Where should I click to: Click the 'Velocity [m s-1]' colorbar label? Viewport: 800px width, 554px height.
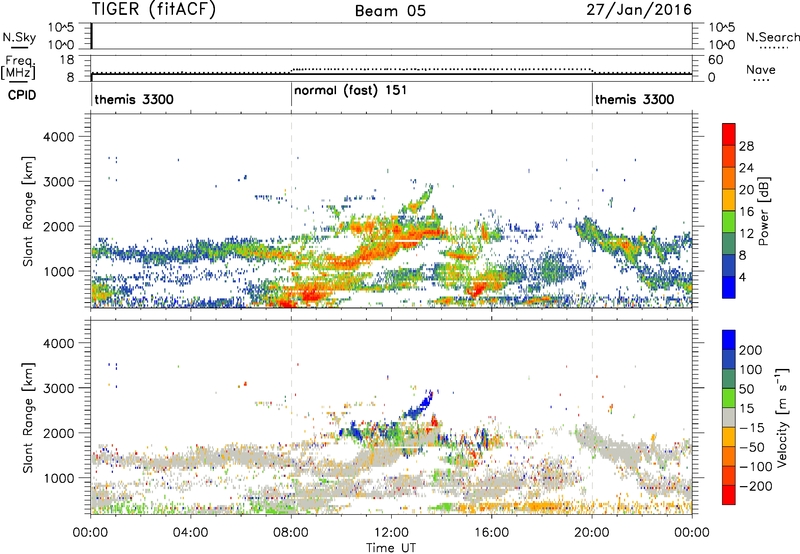(782, 417)
